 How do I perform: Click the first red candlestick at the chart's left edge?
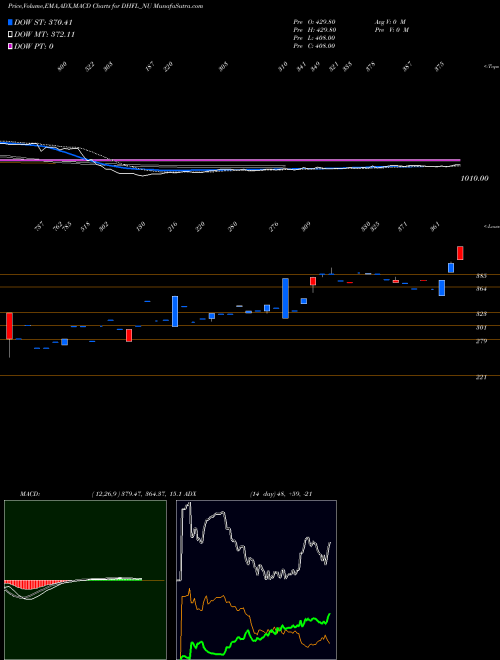coord(9,326)
